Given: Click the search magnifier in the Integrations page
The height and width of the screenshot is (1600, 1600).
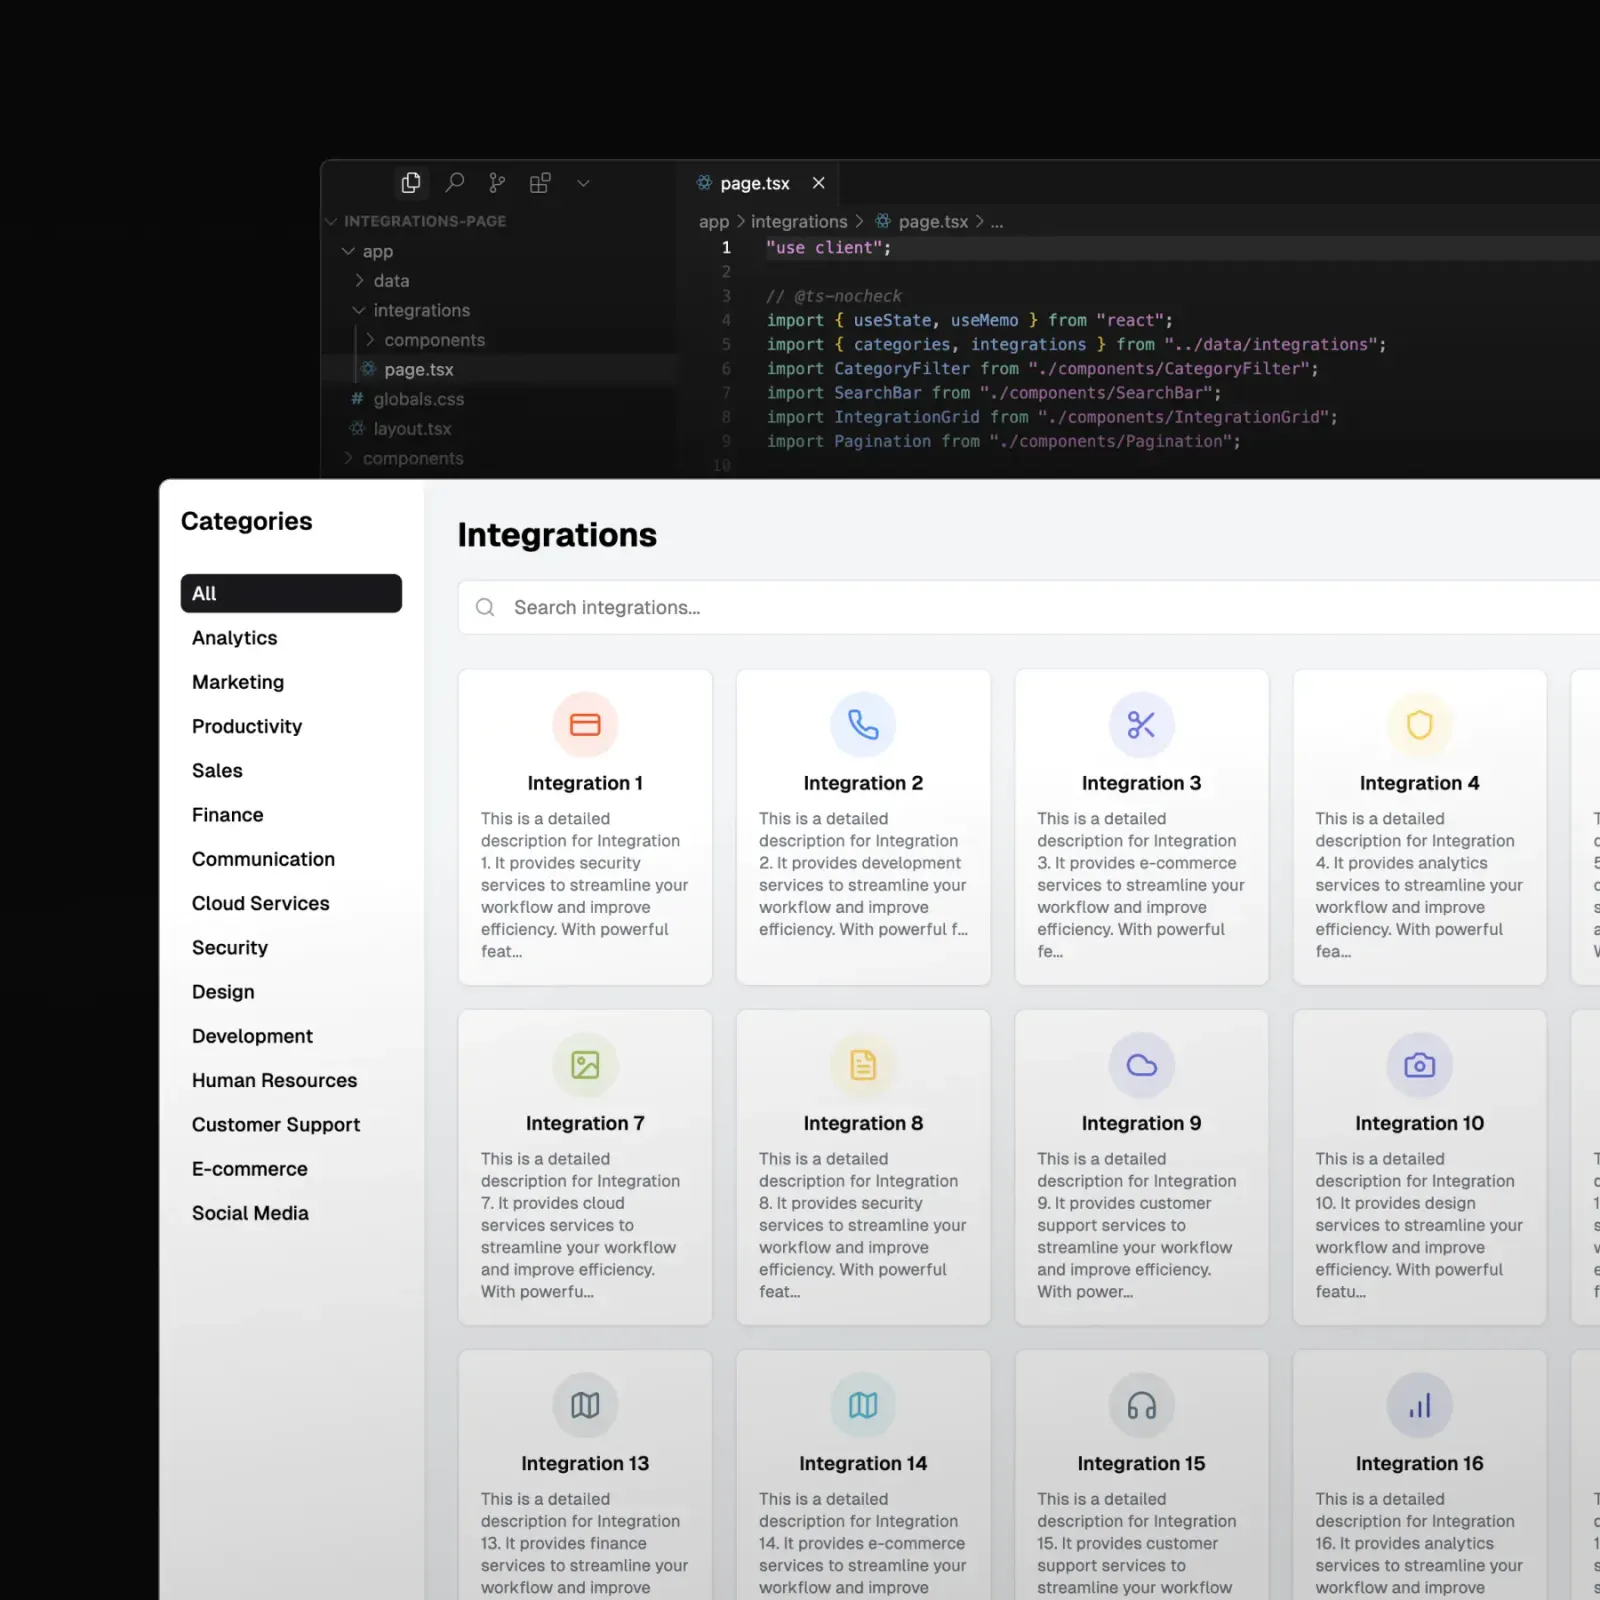Looking at the screenshot, I should [x=485, y=607].
